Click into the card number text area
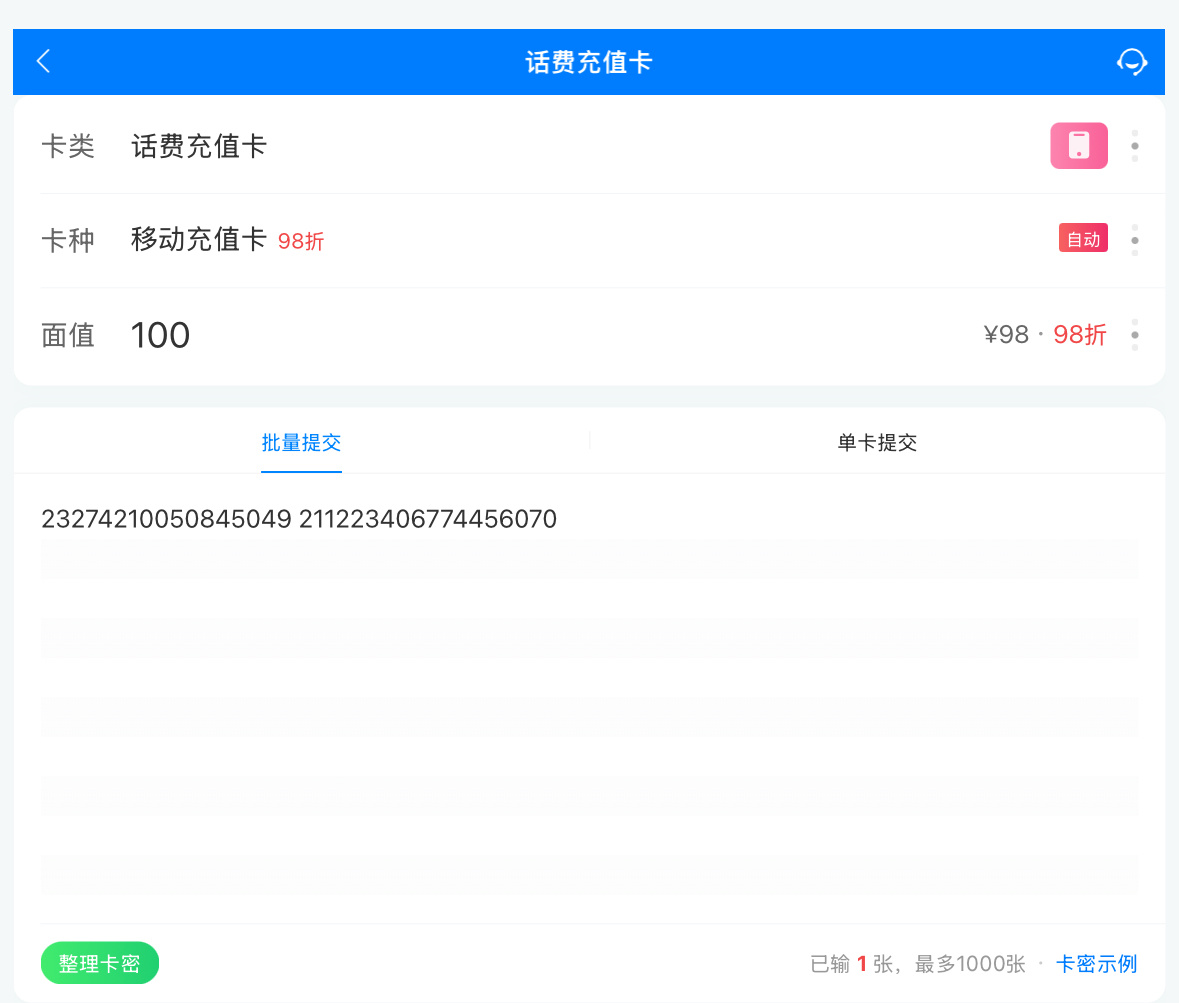 [588, 700]
